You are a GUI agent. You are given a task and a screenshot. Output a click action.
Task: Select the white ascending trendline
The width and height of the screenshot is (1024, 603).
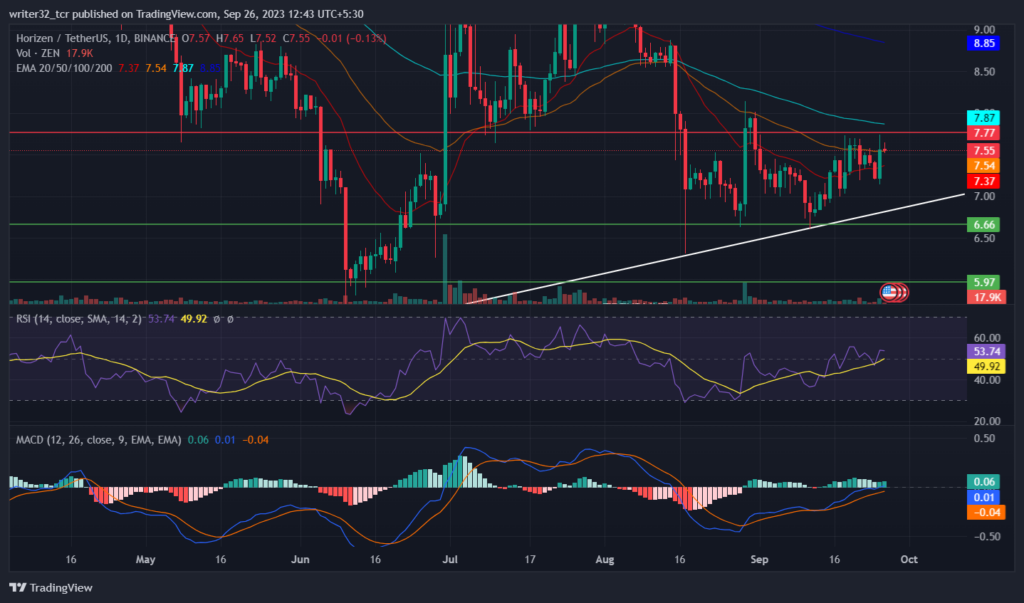point(715,248)
